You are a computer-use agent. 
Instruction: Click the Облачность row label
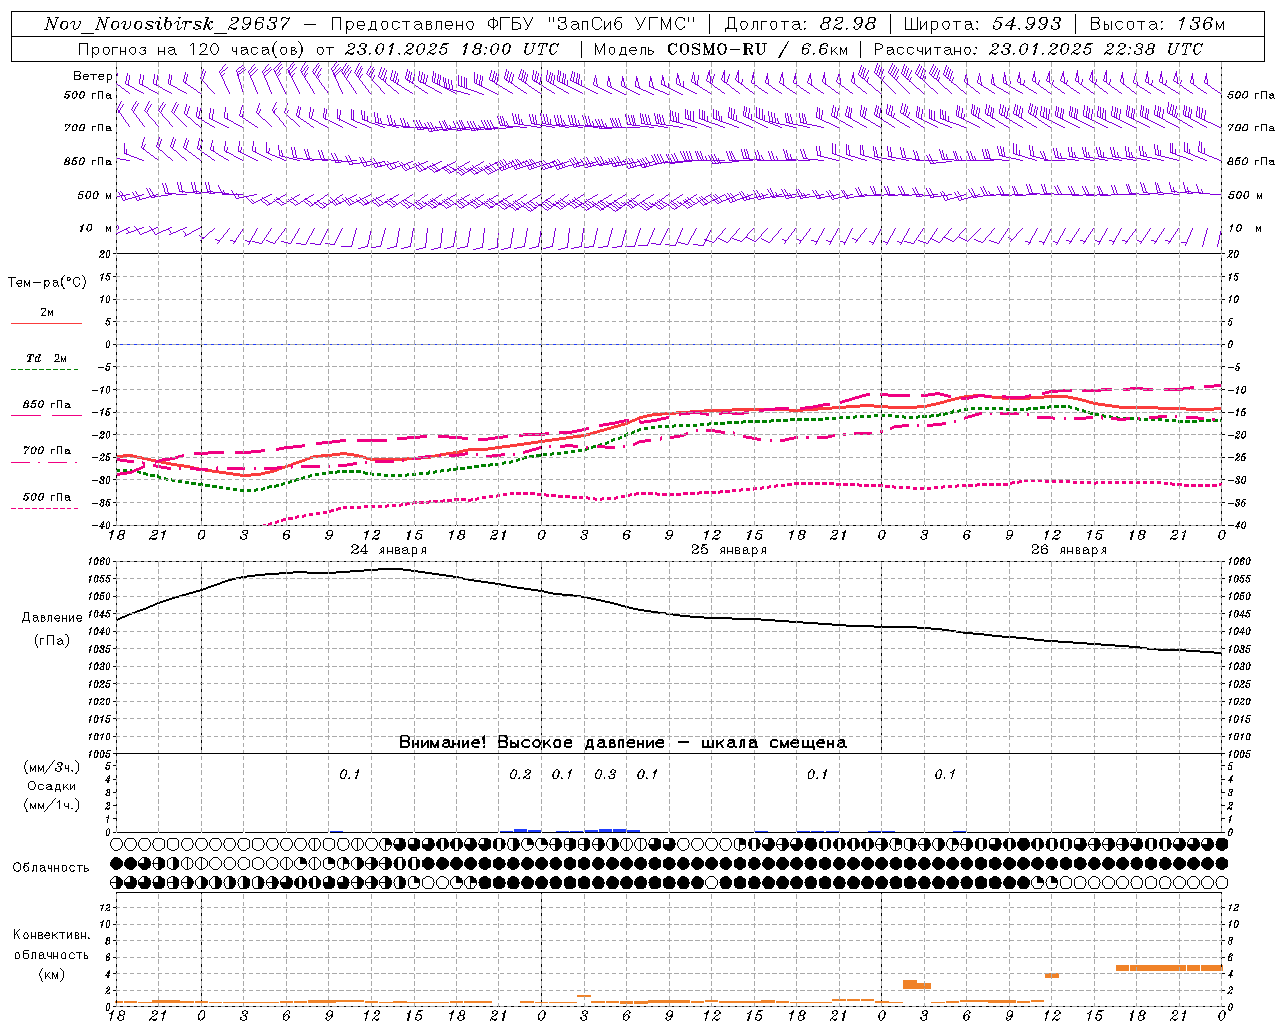51,868
